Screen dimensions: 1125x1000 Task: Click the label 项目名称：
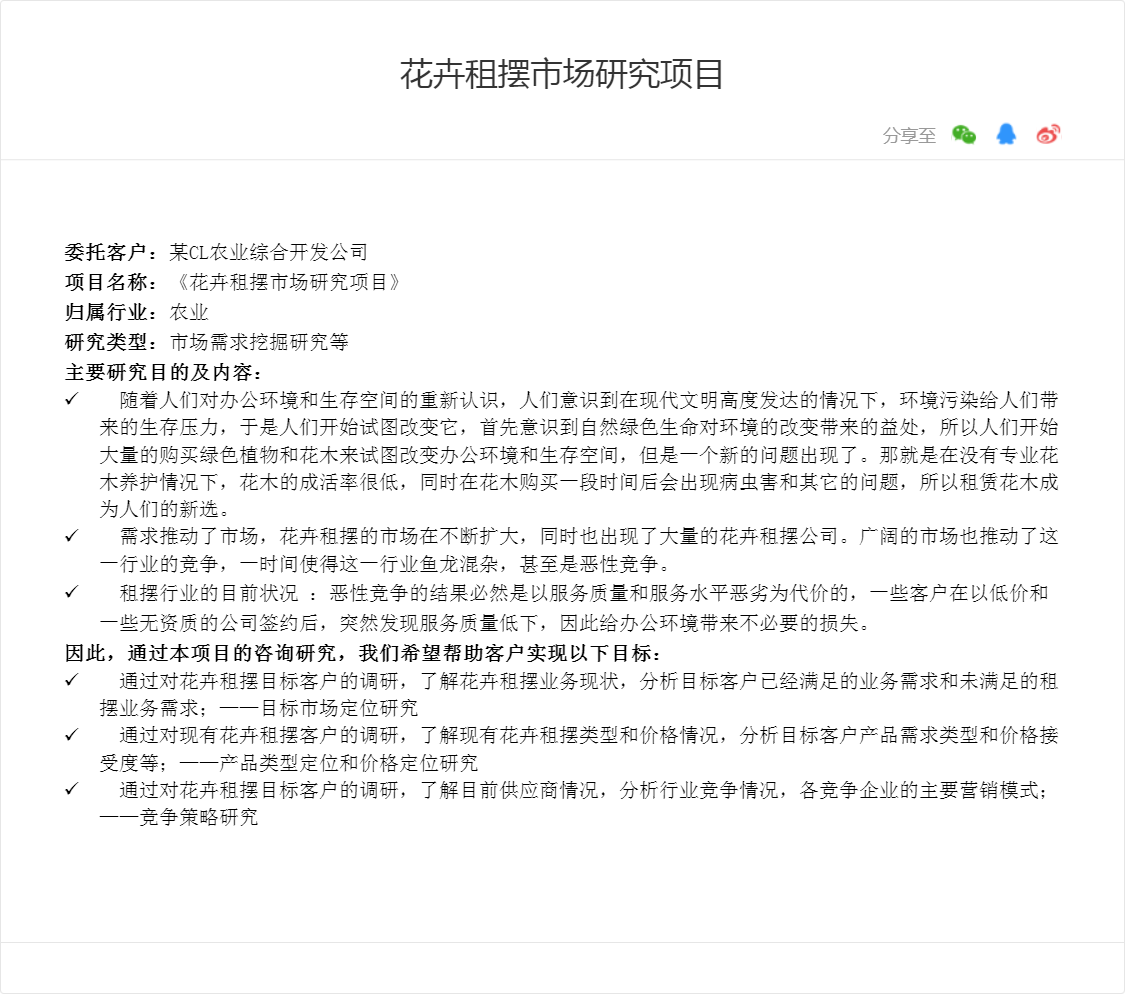tap(112, 283)
